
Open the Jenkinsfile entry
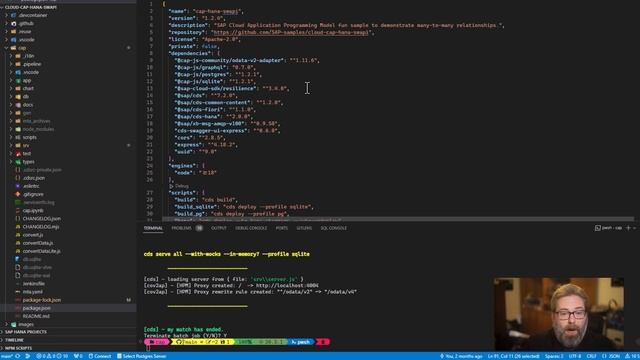[x=33, y=284]
